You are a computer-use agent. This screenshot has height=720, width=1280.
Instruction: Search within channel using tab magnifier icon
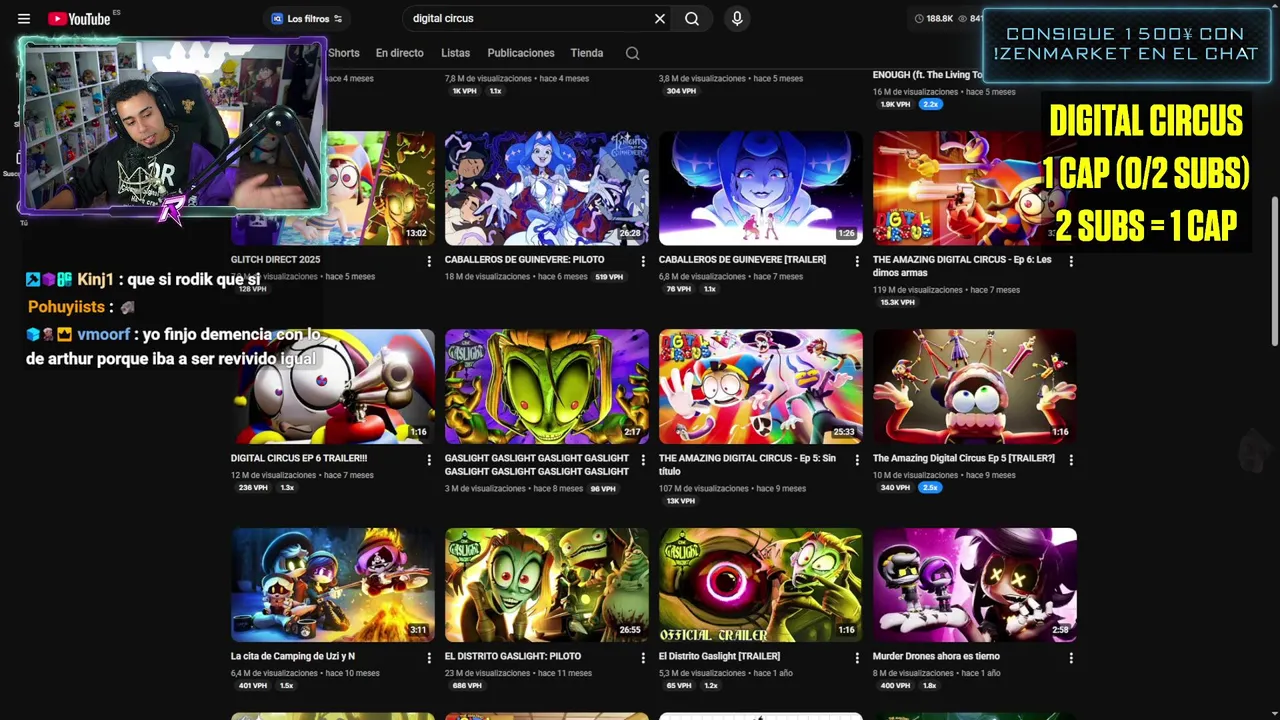pyautogui.click(x=632, y=53)
